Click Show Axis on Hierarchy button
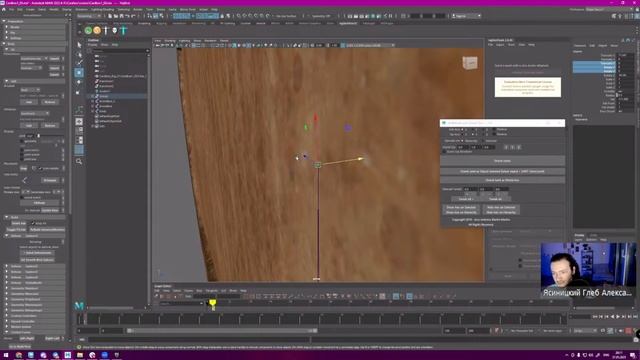The image size is (640, 360). tap(461, 212)
